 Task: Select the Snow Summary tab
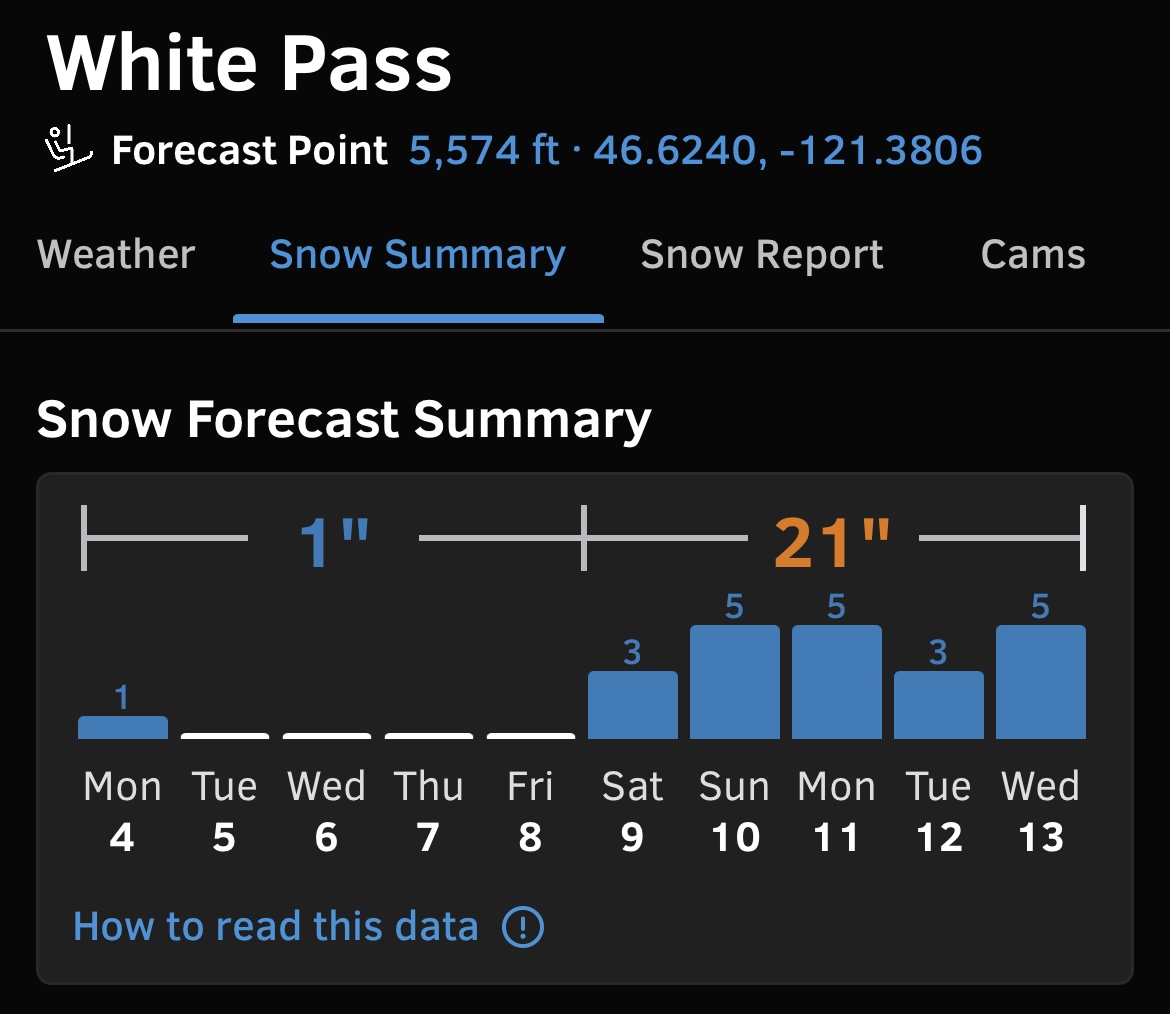click(418, 254)
